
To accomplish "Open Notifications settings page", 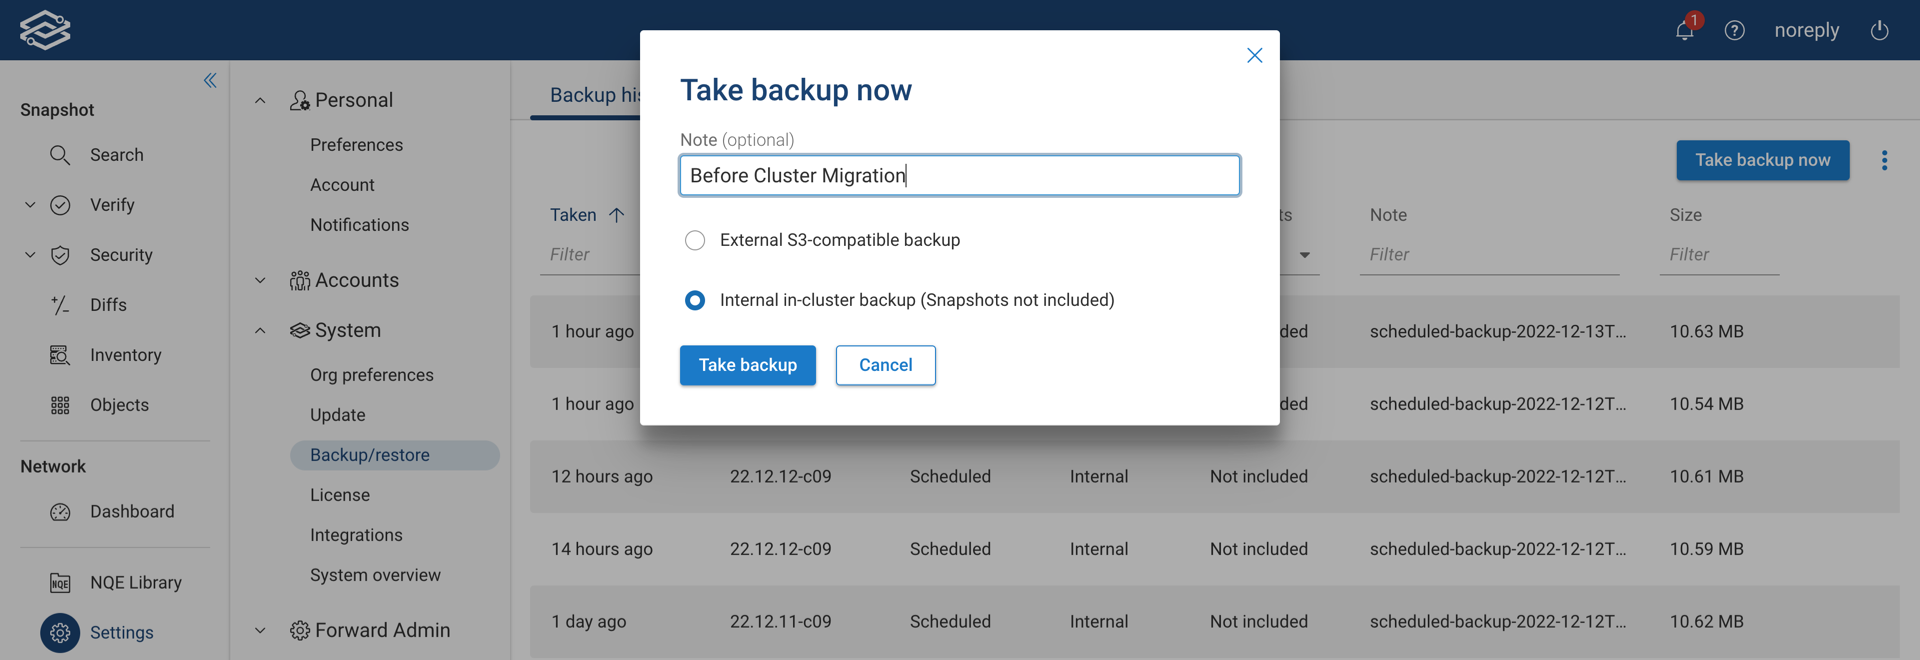I will tap(359, 225).
